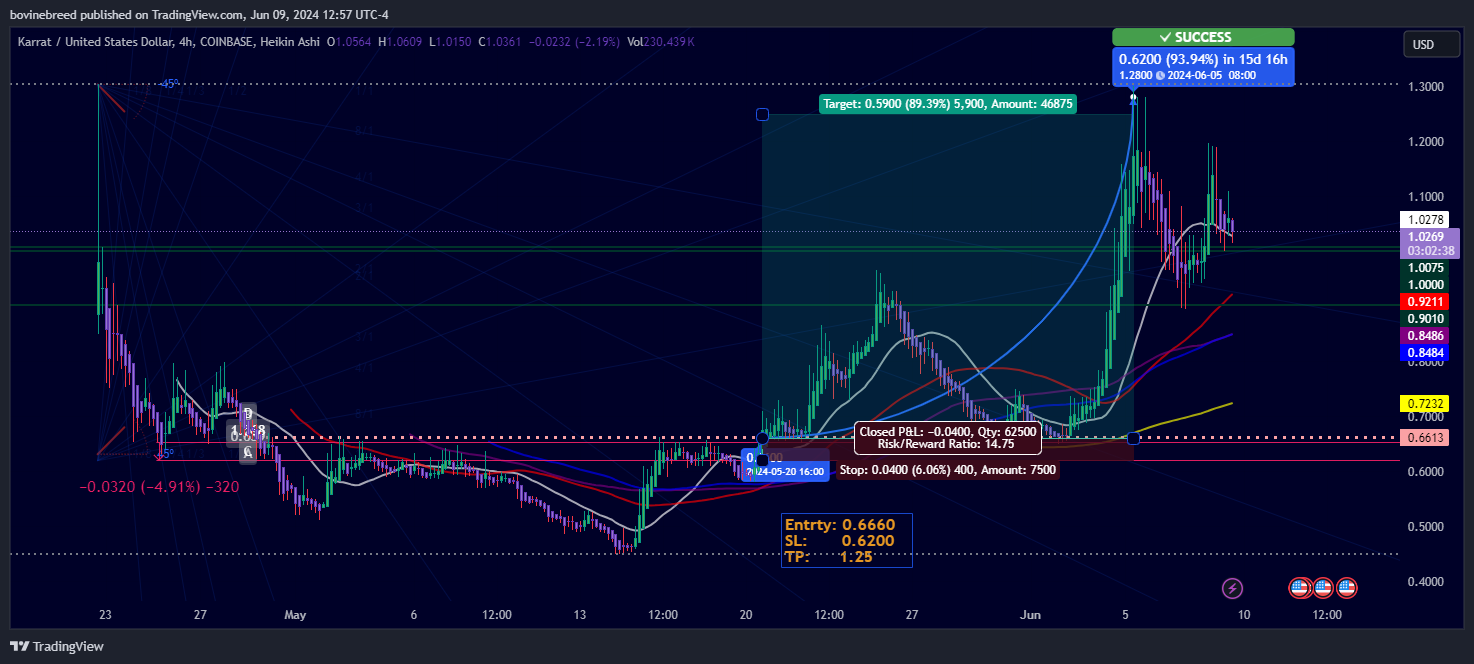Click the 03:02:38 bar countdown timer
Screen dimensions: 1474x664
coord(1429,251)
